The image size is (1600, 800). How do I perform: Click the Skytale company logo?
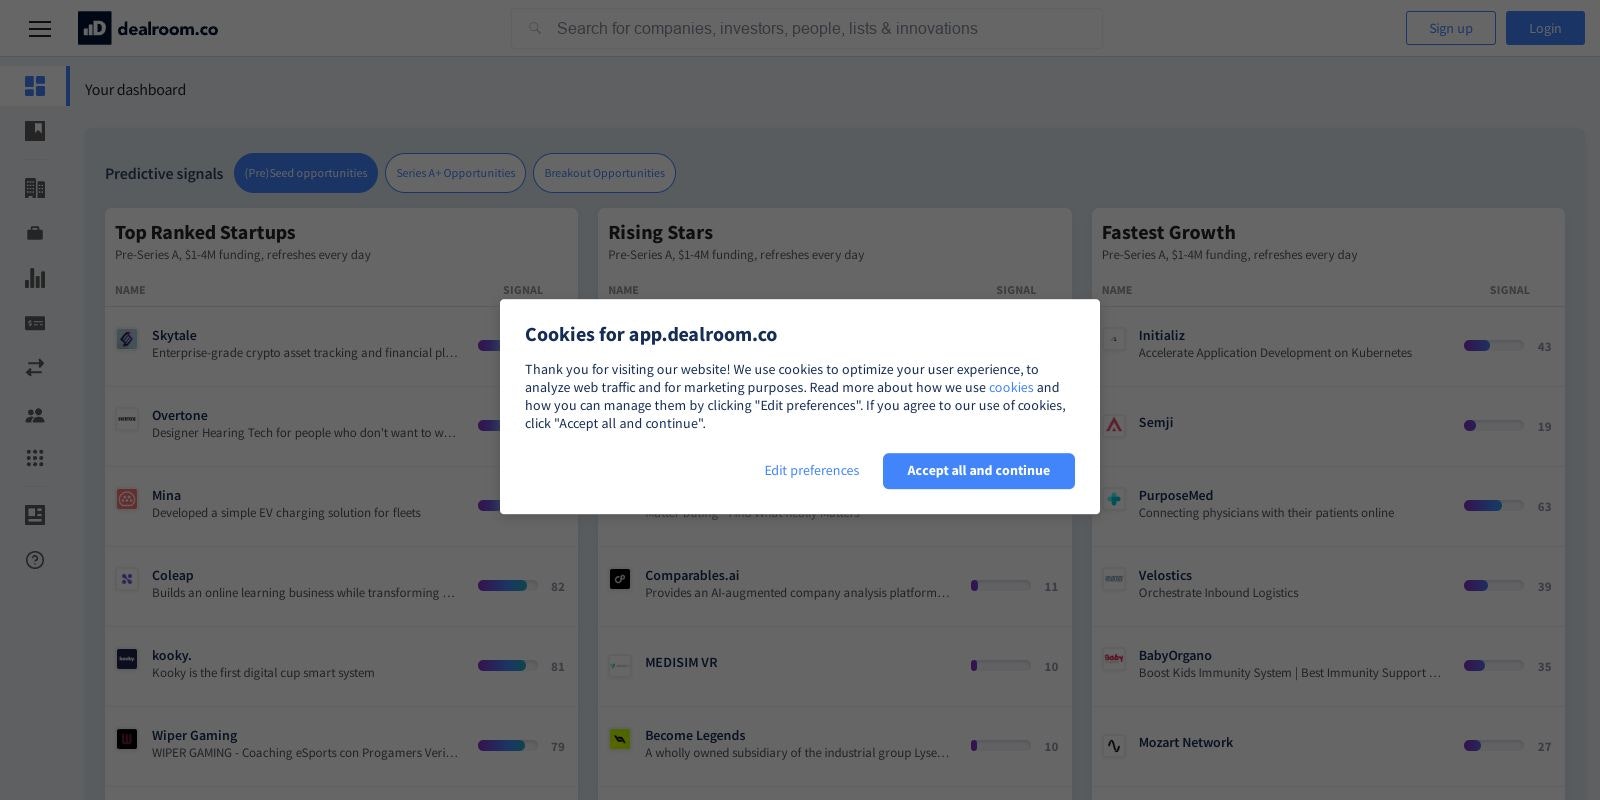[x=127, y=339]
